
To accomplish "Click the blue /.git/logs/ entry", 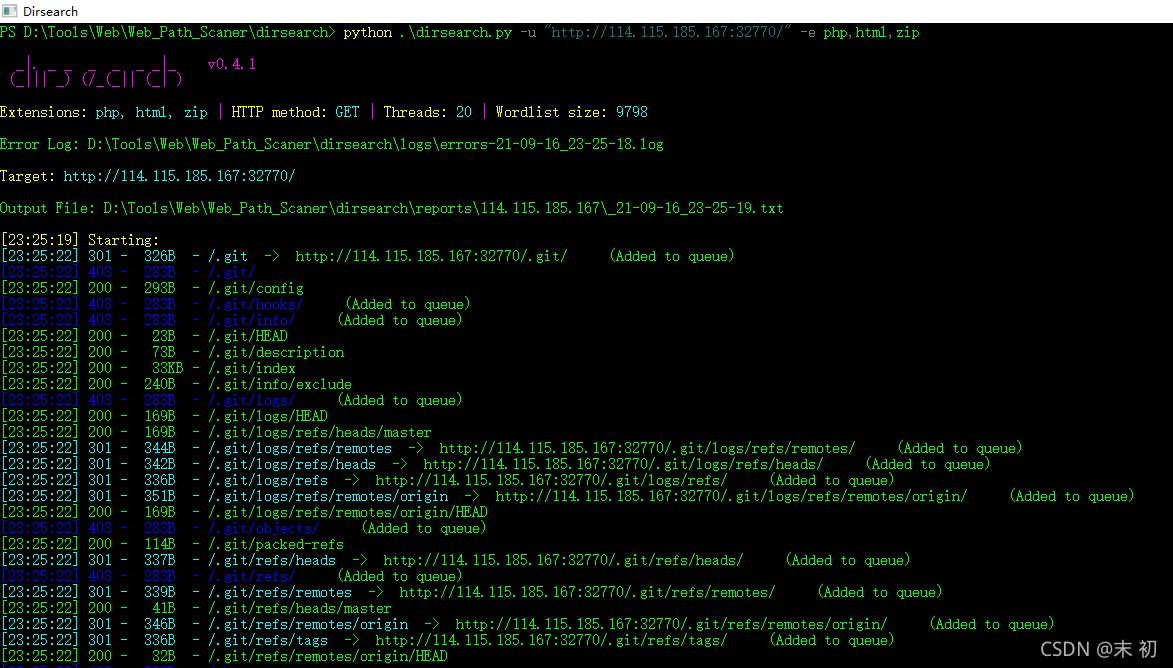I will click(x=251, y=400).
